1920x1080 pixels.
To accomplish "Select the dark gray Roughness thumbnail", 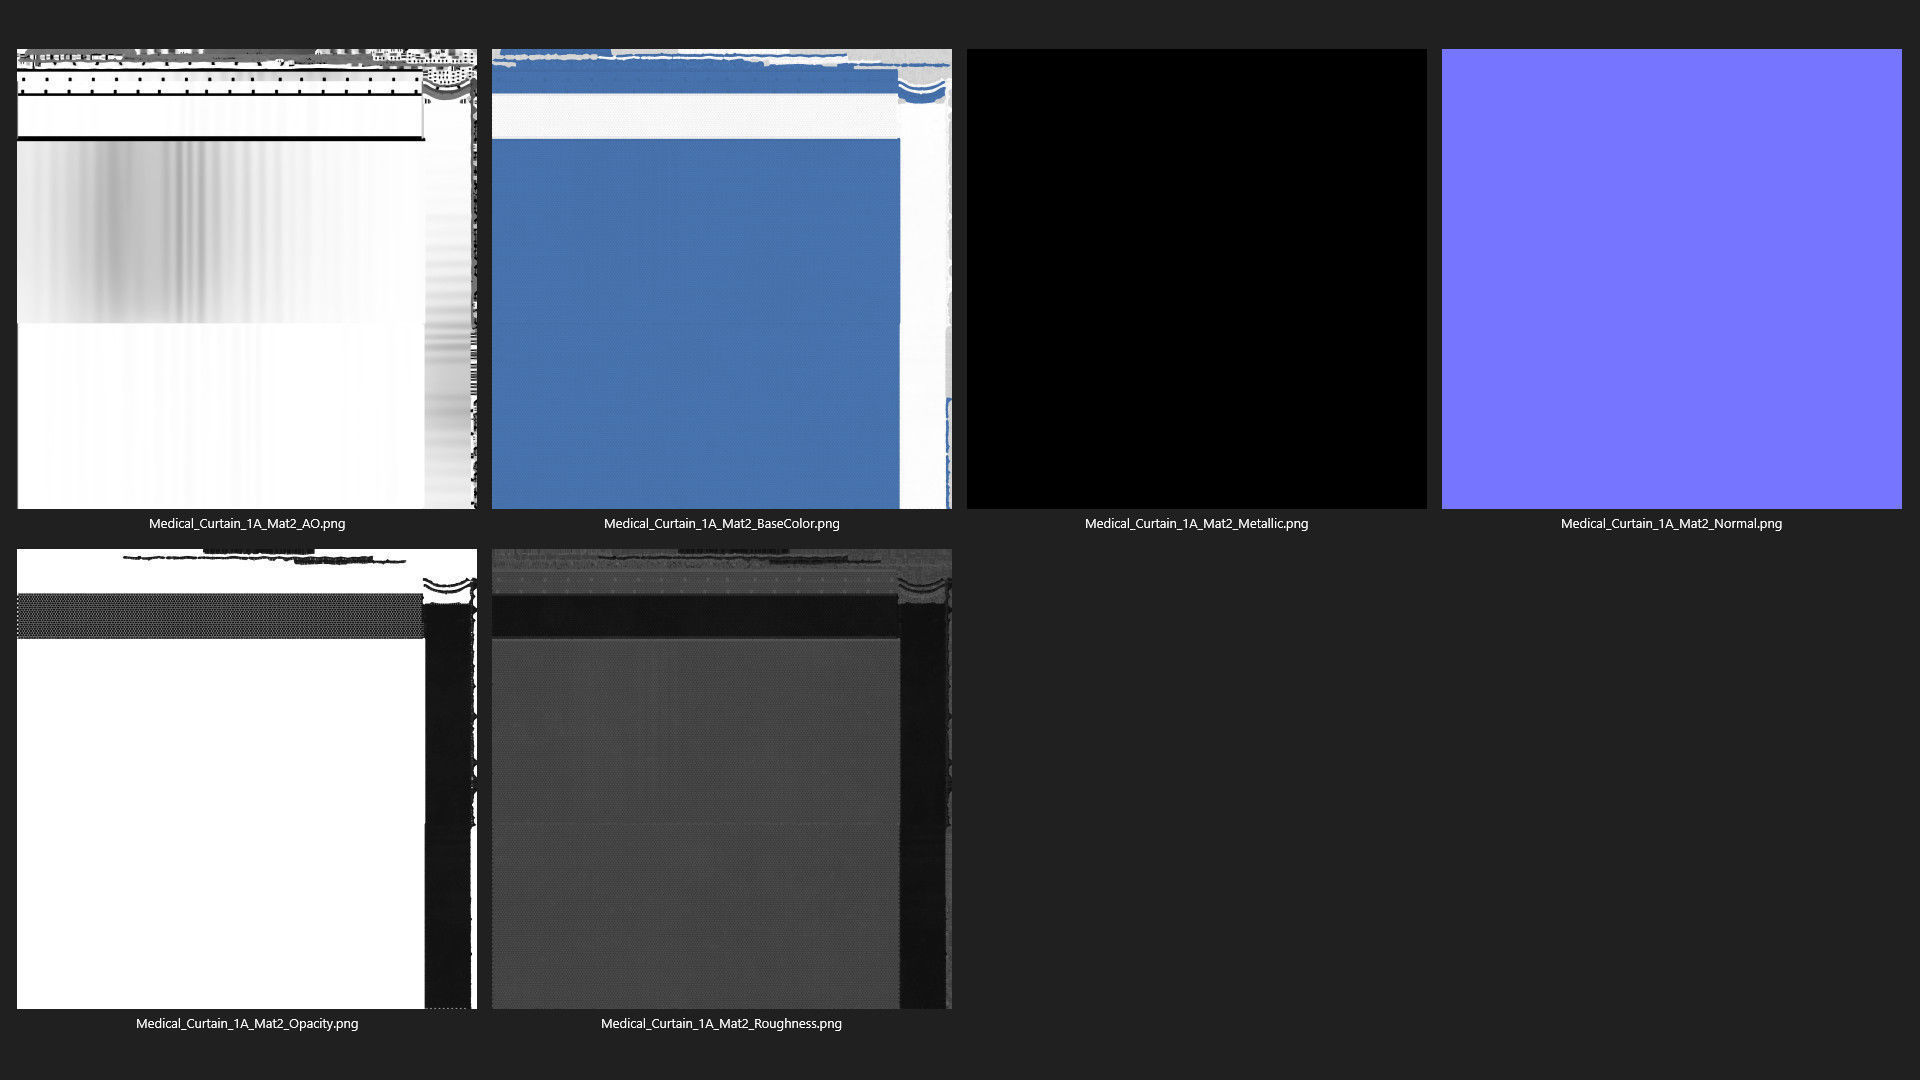I will [695, 820].
